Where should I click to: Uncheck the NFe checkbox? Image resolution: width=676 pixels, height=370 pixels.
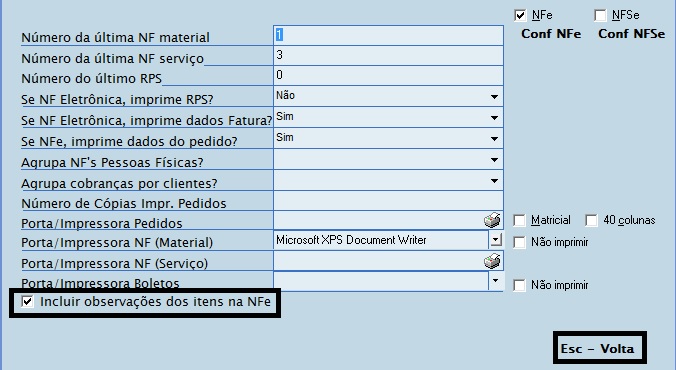click(x=520, y=16)
